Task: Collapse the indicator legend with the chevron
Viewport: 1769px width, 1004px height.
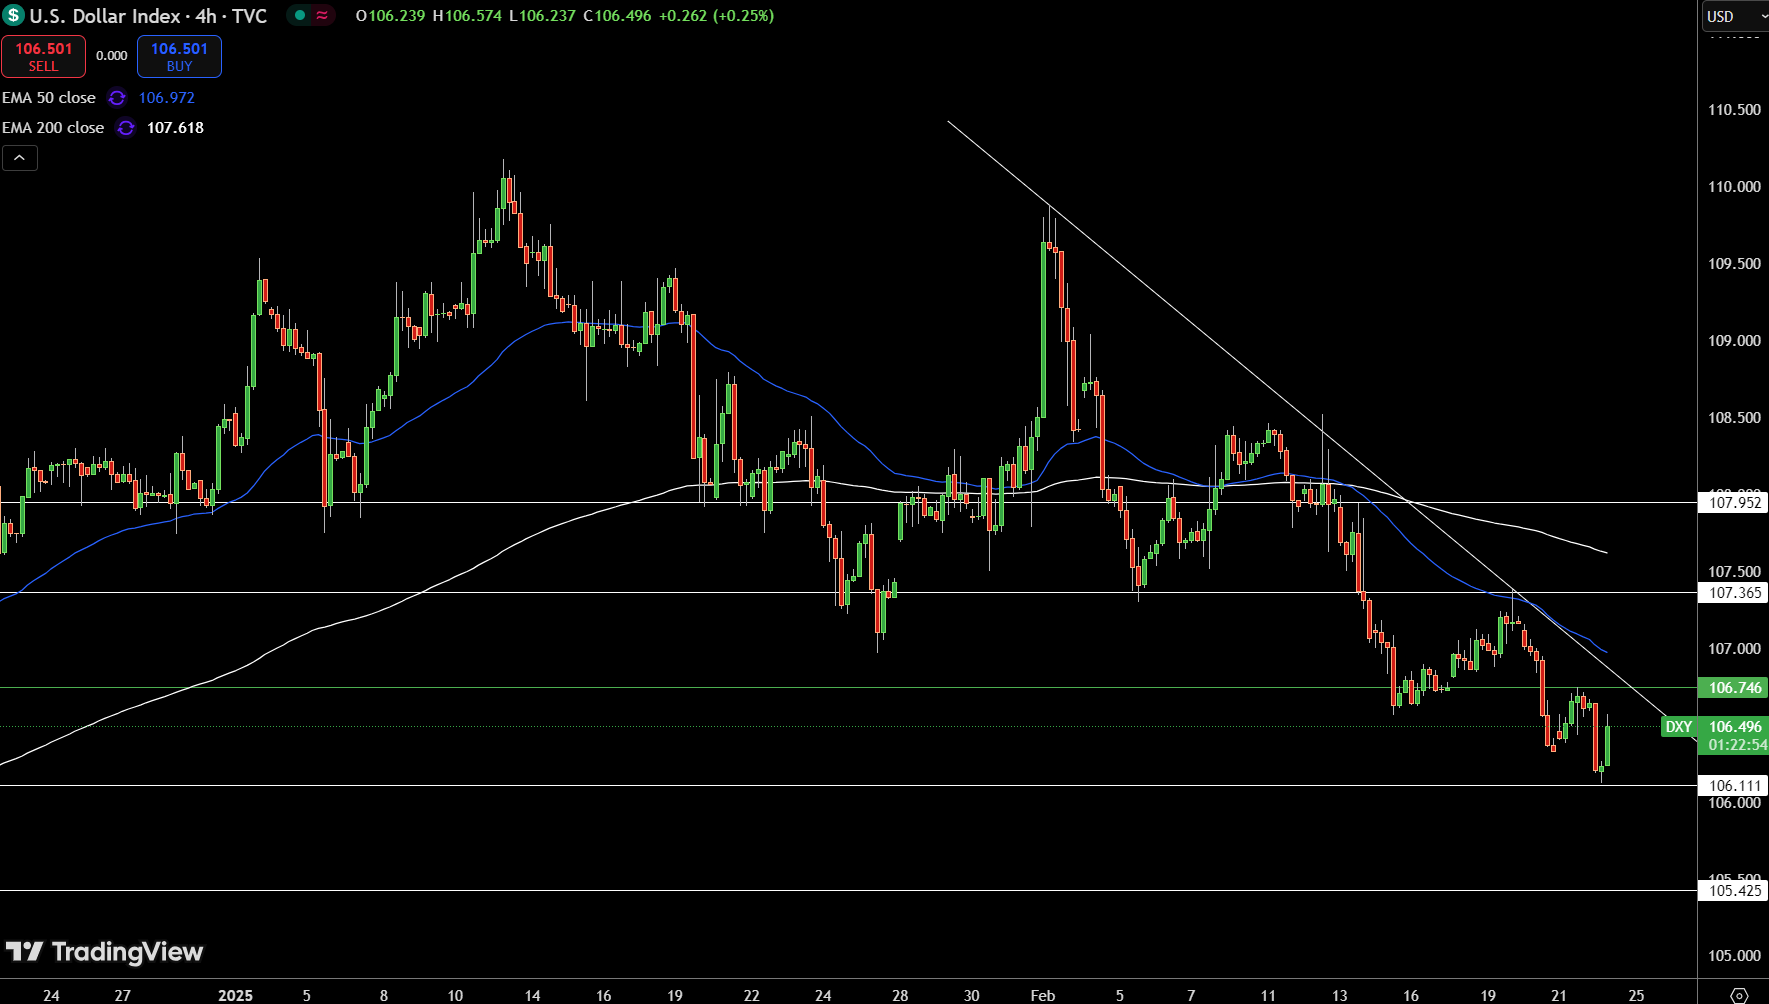Action: tap(20, 158)
